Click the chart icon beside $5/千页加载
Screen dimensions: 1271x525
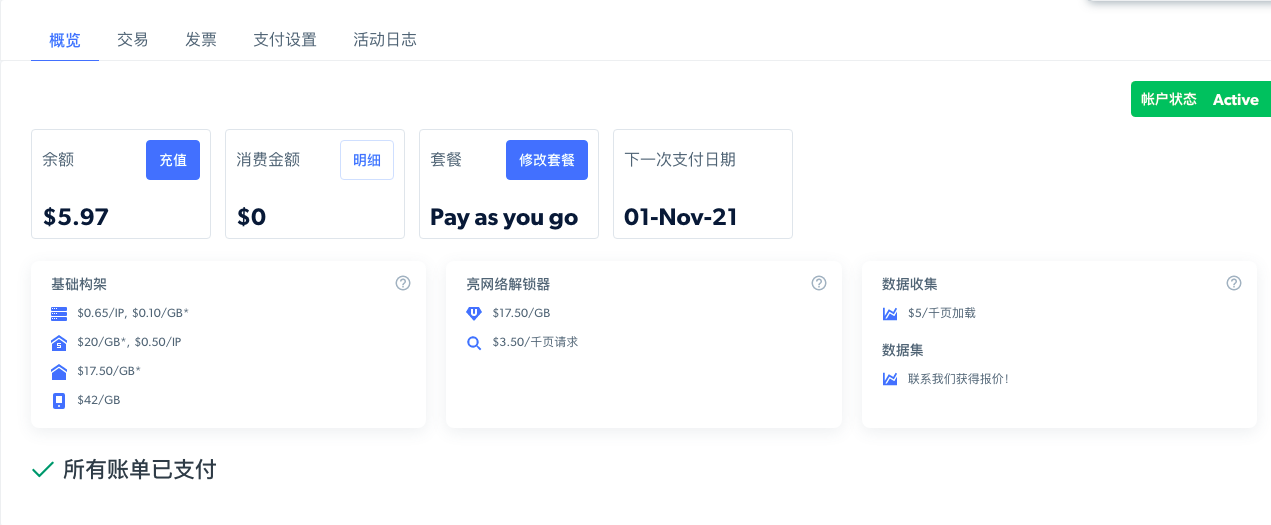890,313
